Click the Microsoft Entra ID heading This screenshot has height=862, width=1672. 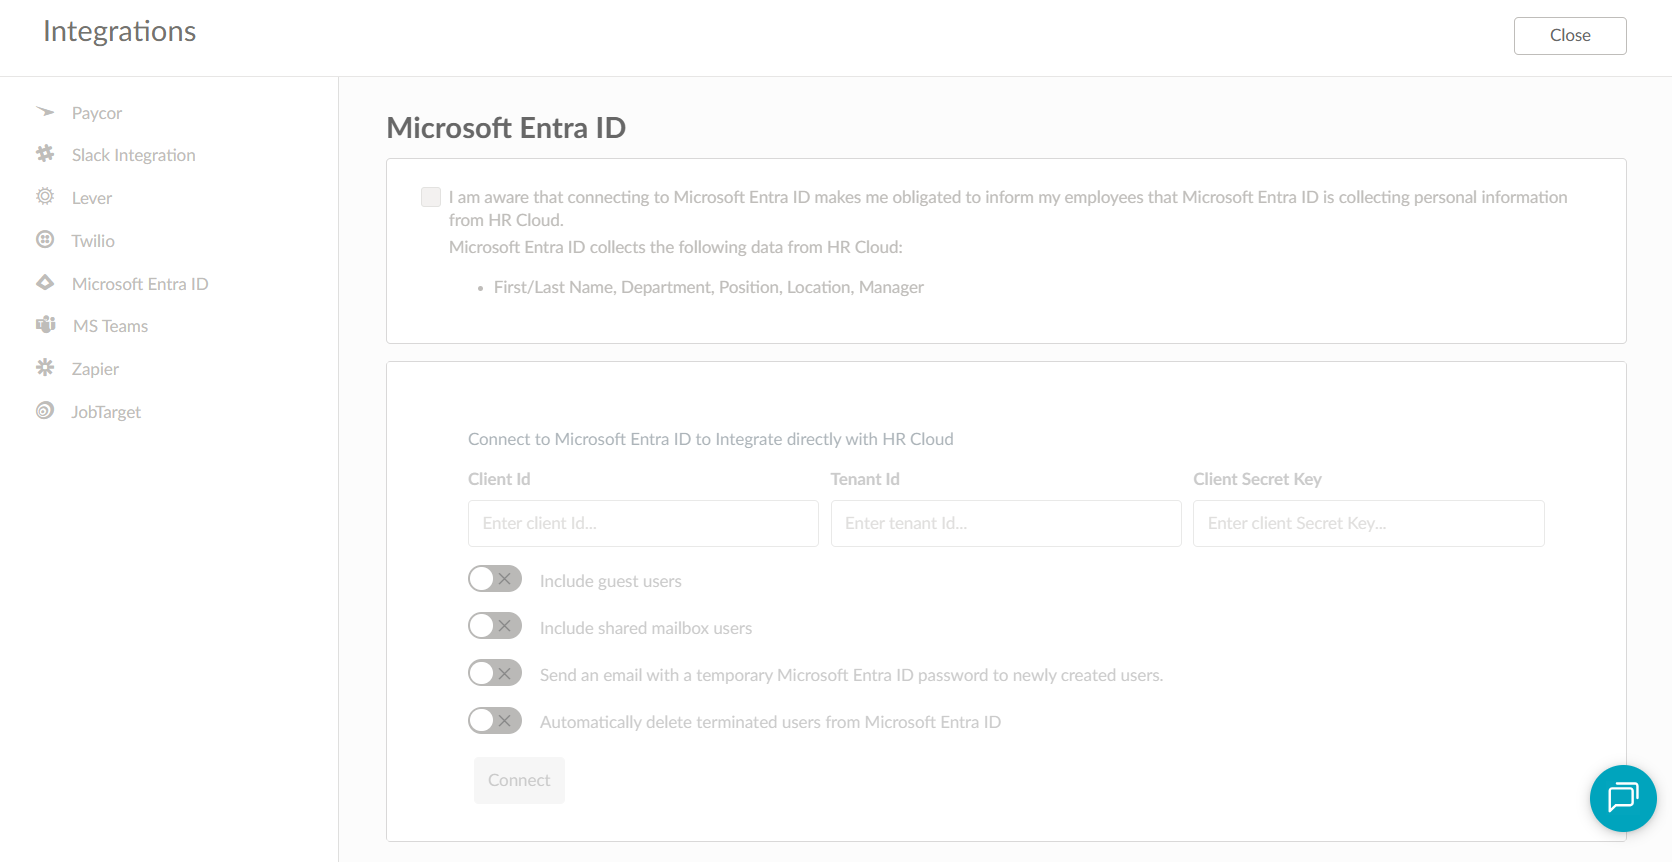tap(506, 128)
